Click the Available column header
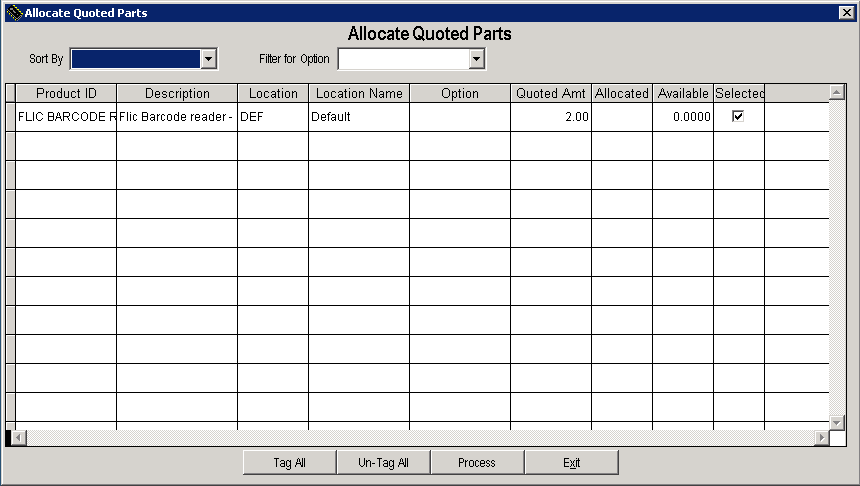Viewport: 860px width, 486px height. point(683,93)
